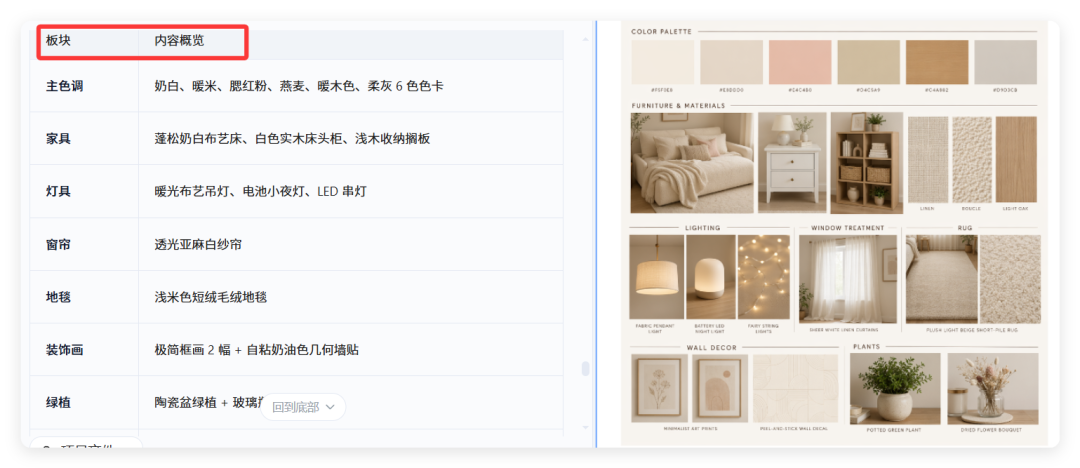1080x468 pixels.
Task: Click the plush beige rug room image
Action: click(942, 279)
